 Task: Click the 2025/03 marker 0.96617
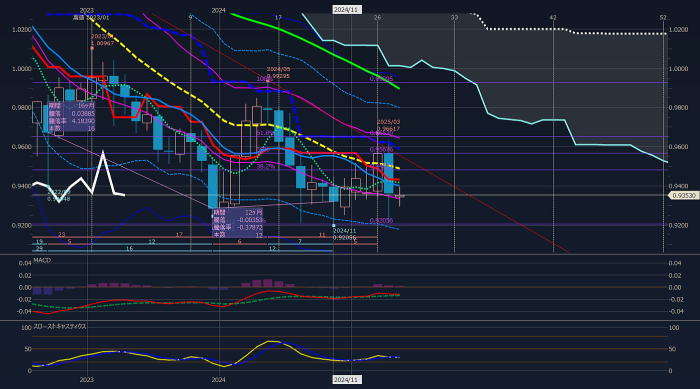(x=388, y=125)
